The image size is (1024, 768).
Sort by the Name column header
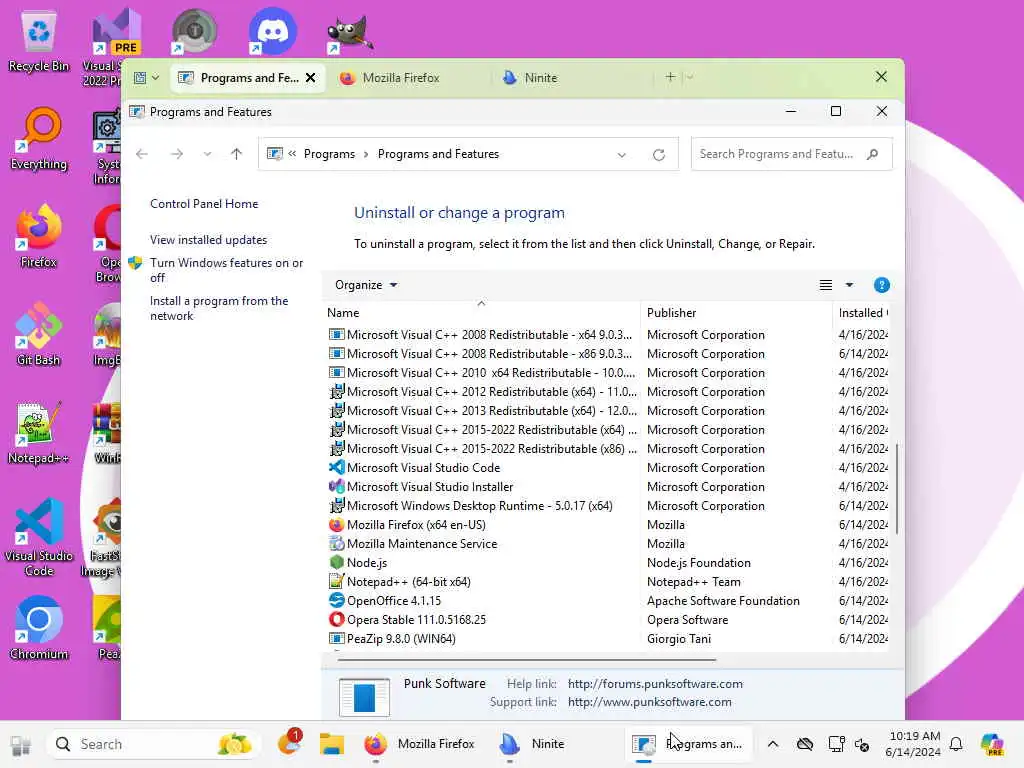click(x=480, y=313)
